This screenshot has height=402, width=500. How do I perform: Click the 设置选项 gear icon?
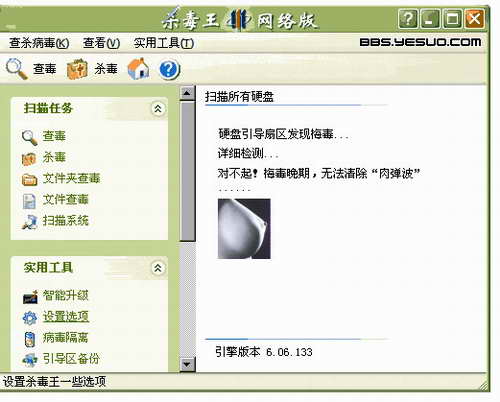click(x=30, y=317)
